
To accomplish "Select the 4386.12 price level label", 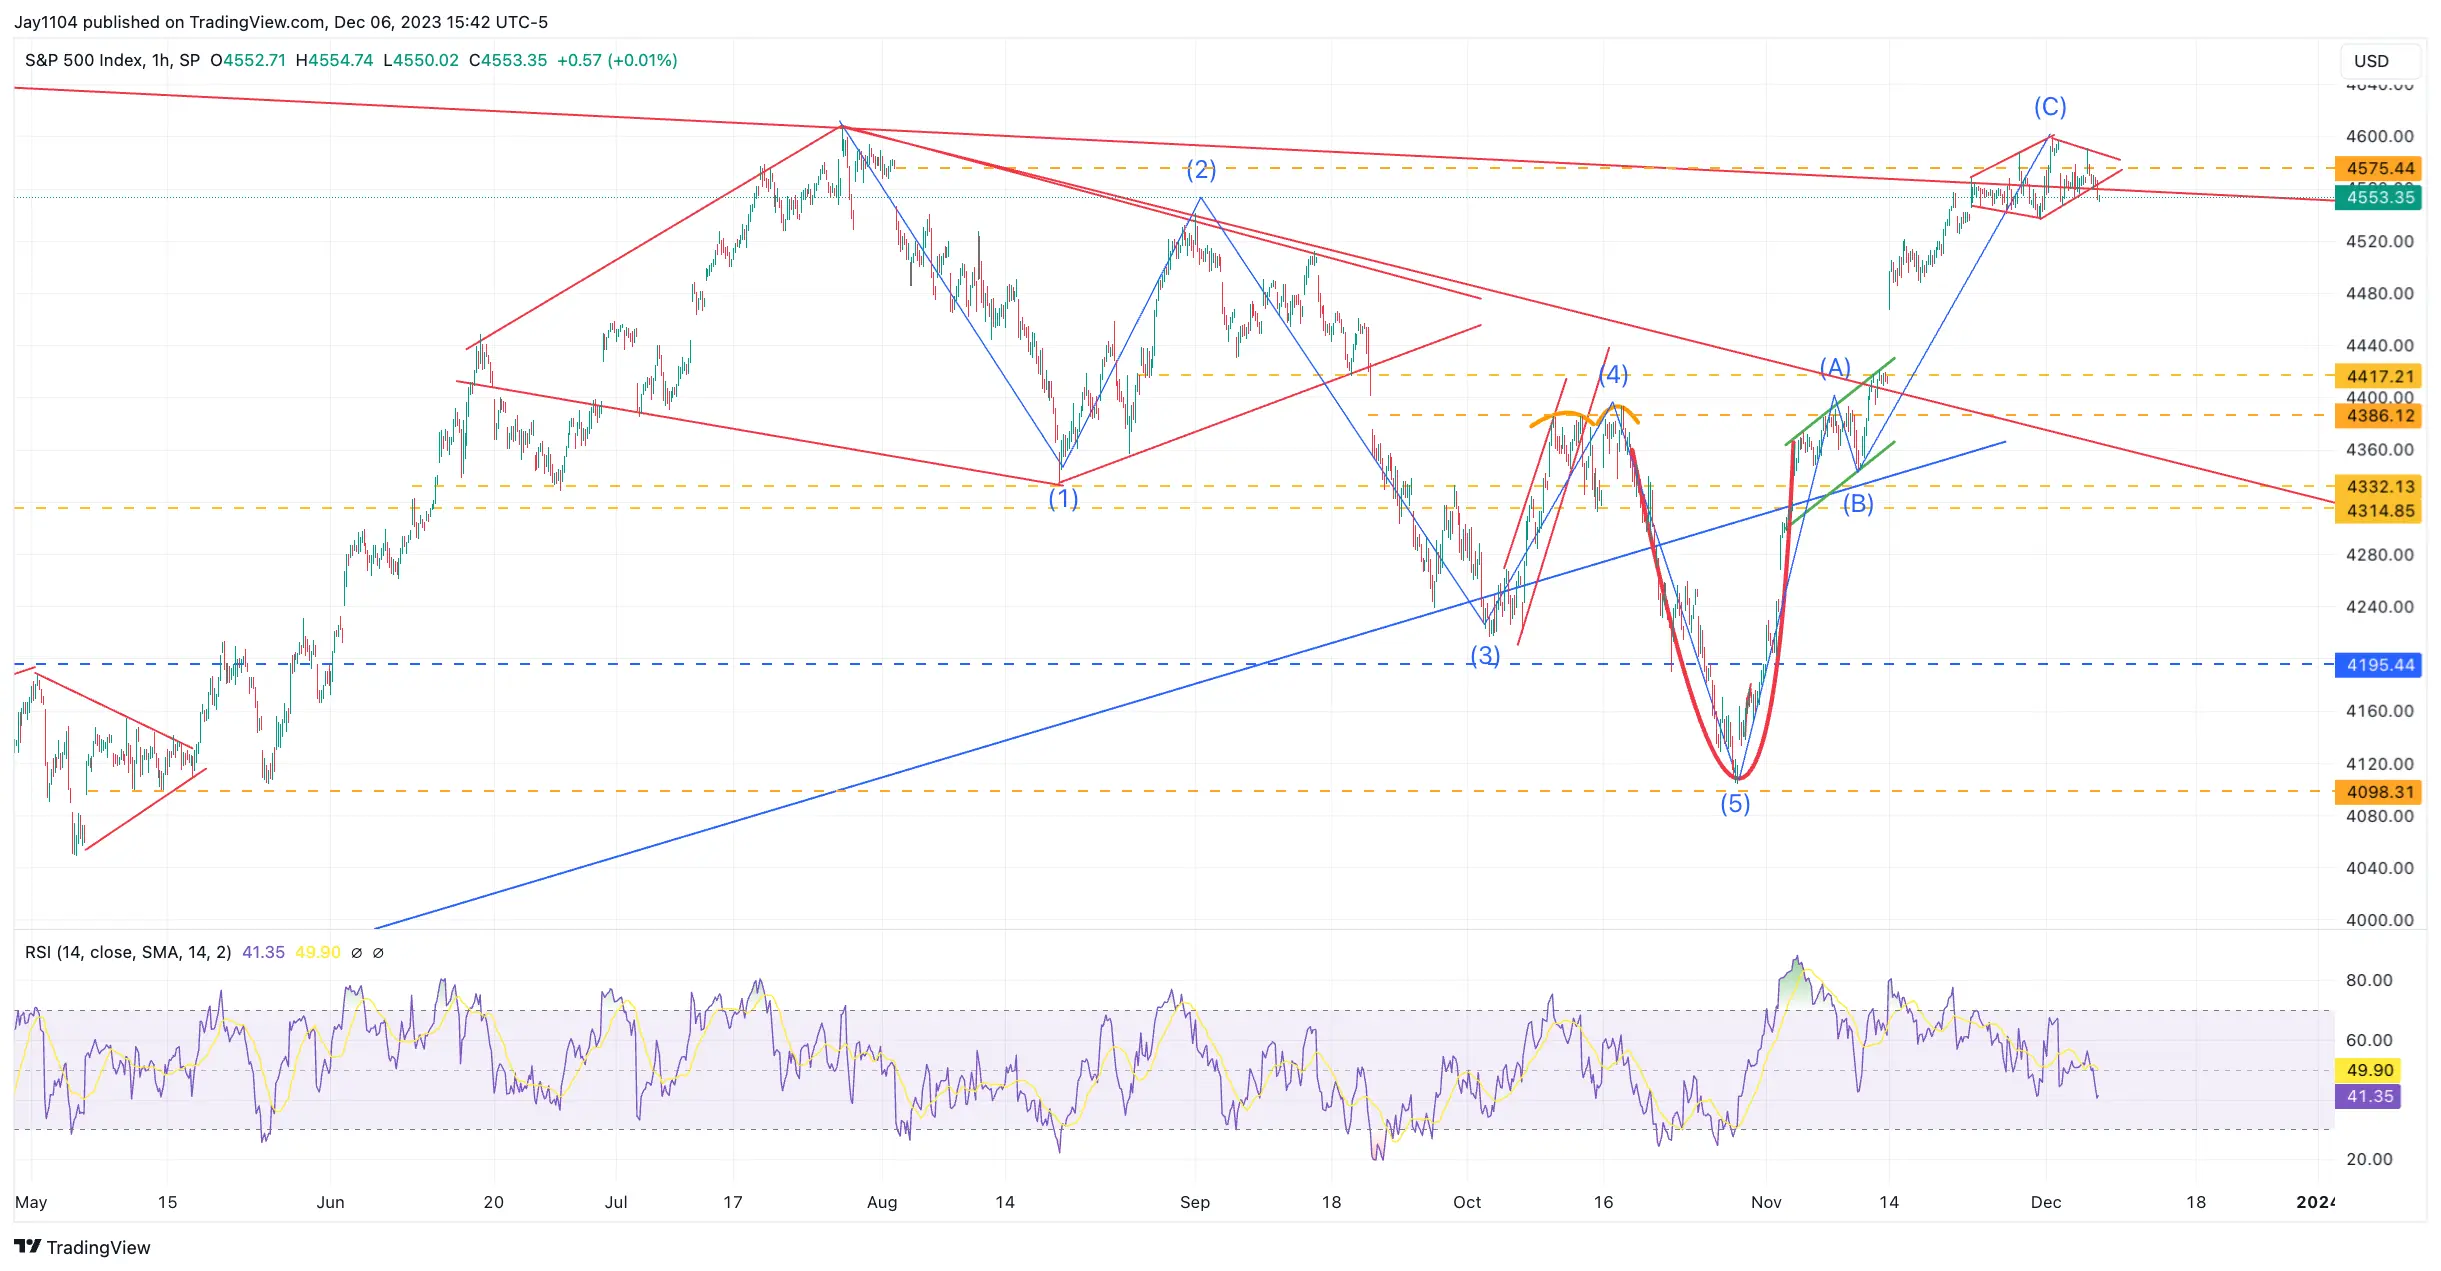I will (x=2378, y=415).
